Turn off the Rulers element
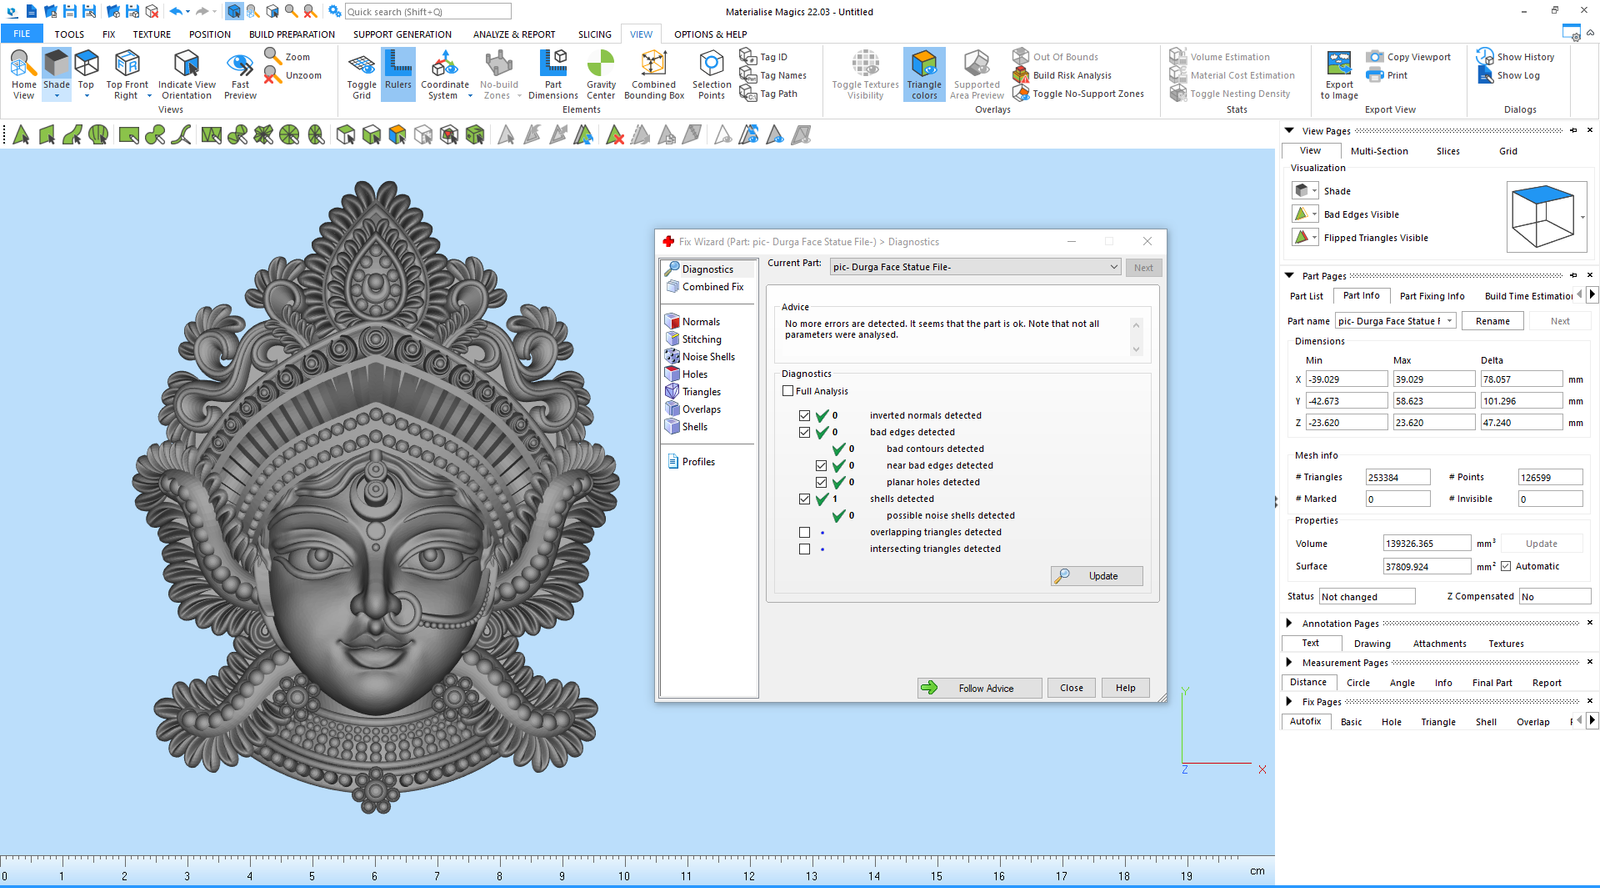This screenshot has width=1600, height=888. (398, 75)
